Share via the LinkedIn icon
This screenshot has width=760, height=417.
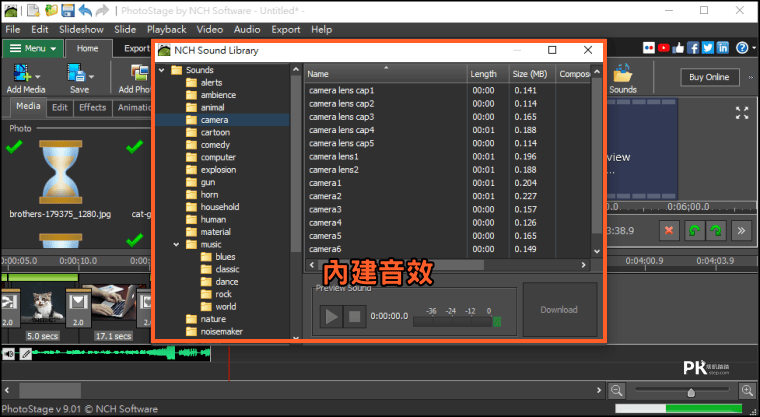723,48
